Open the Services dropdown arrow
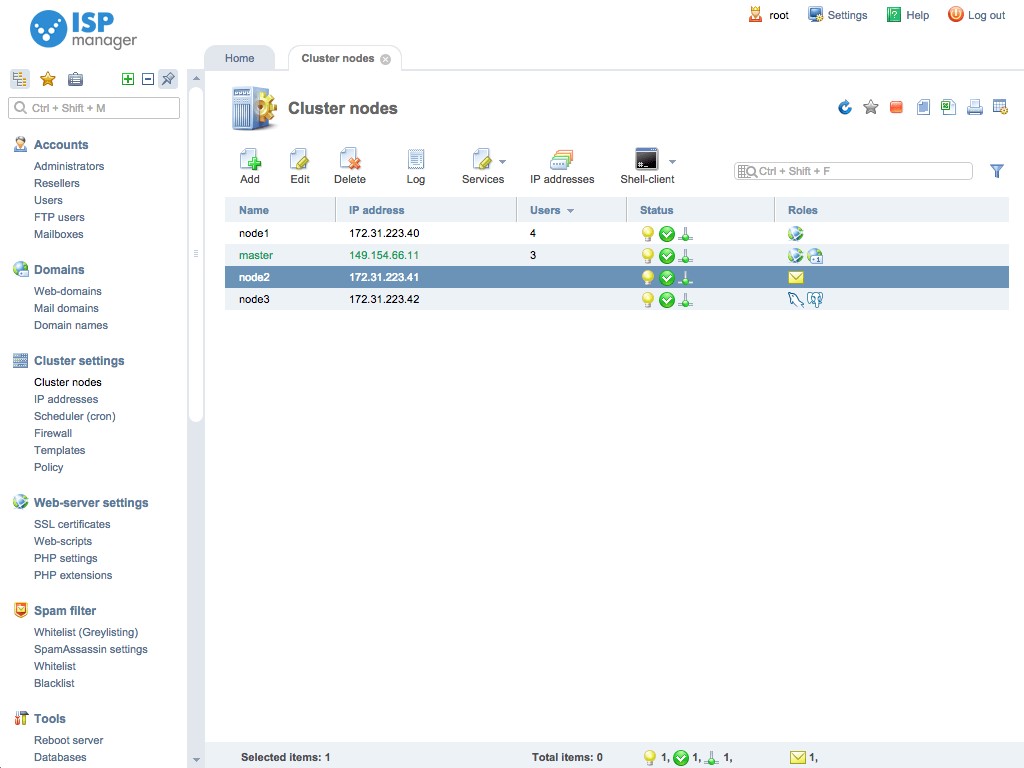1024x768 pixels. pyautogui.click(x=502, y=161)
